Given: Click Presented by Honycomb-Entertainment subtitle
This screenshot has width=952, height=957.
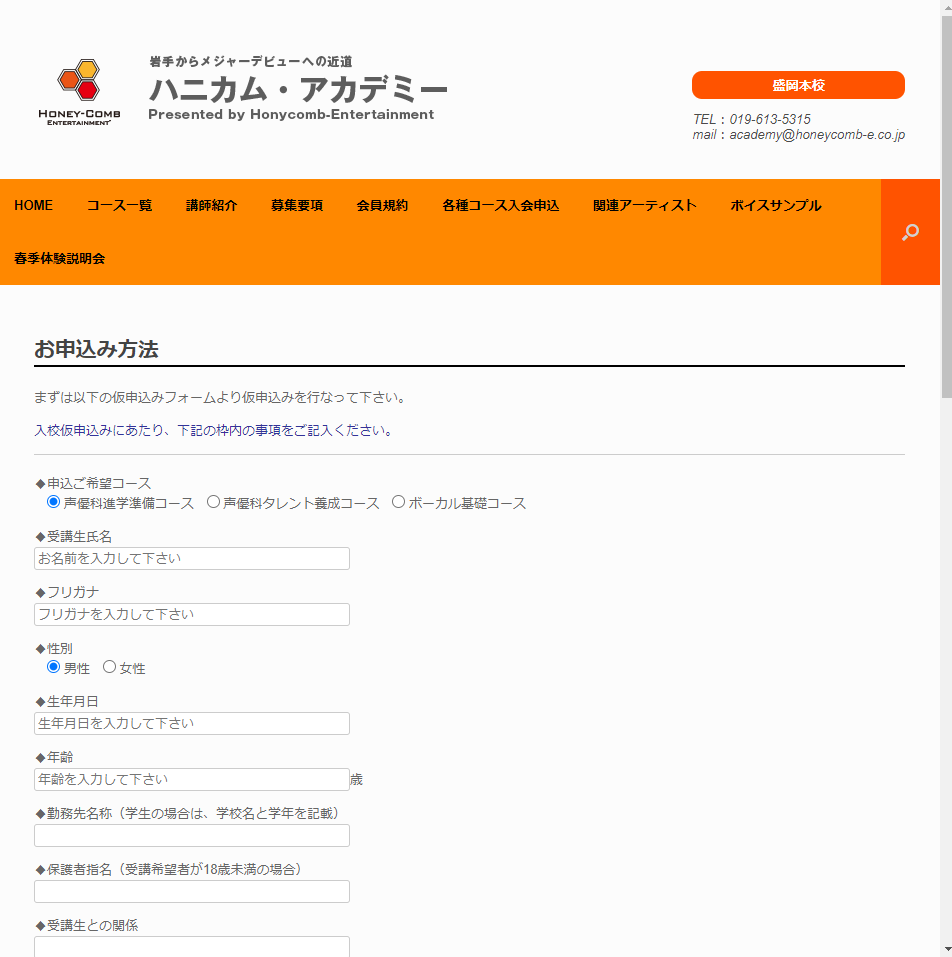Looking at the screenshot, I should coord(291,114).
